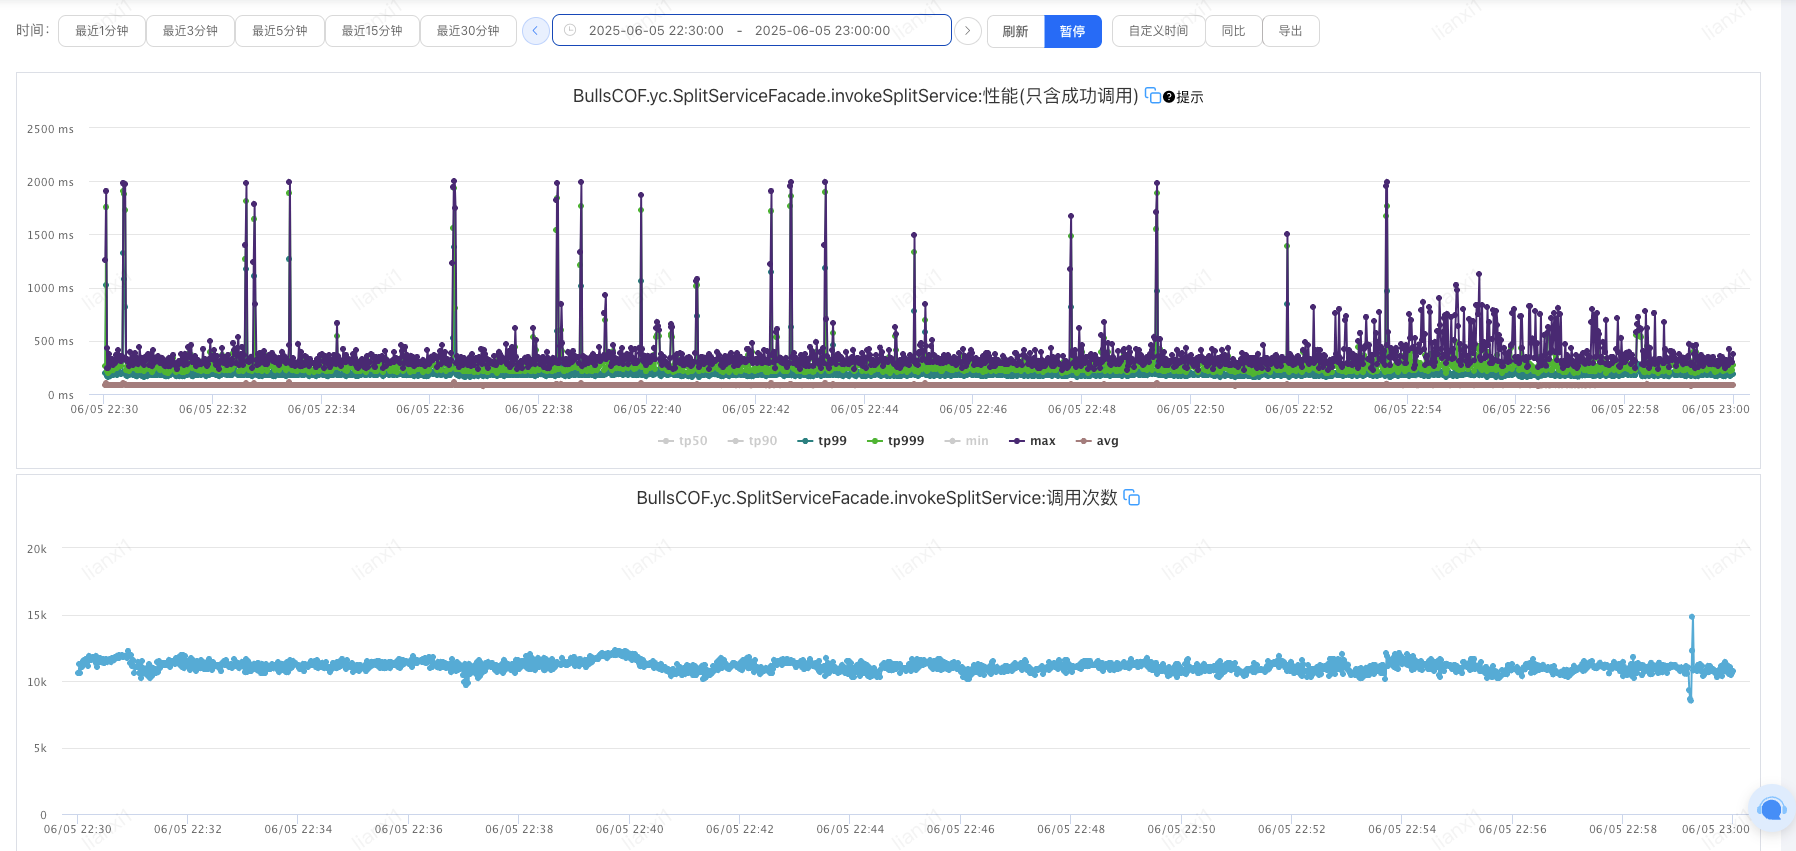
Task: Click the performance chart title text
Action: (855, 96)
